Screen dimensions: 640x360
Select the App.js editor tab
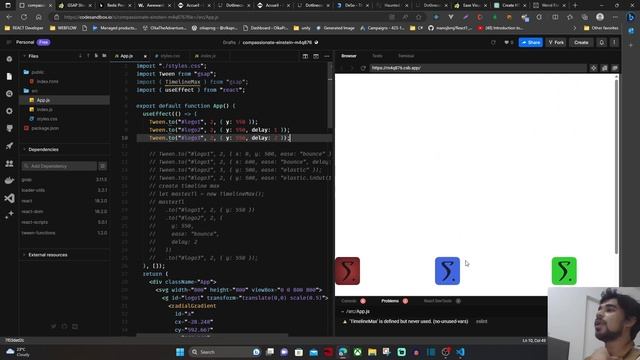click(127, 56)
